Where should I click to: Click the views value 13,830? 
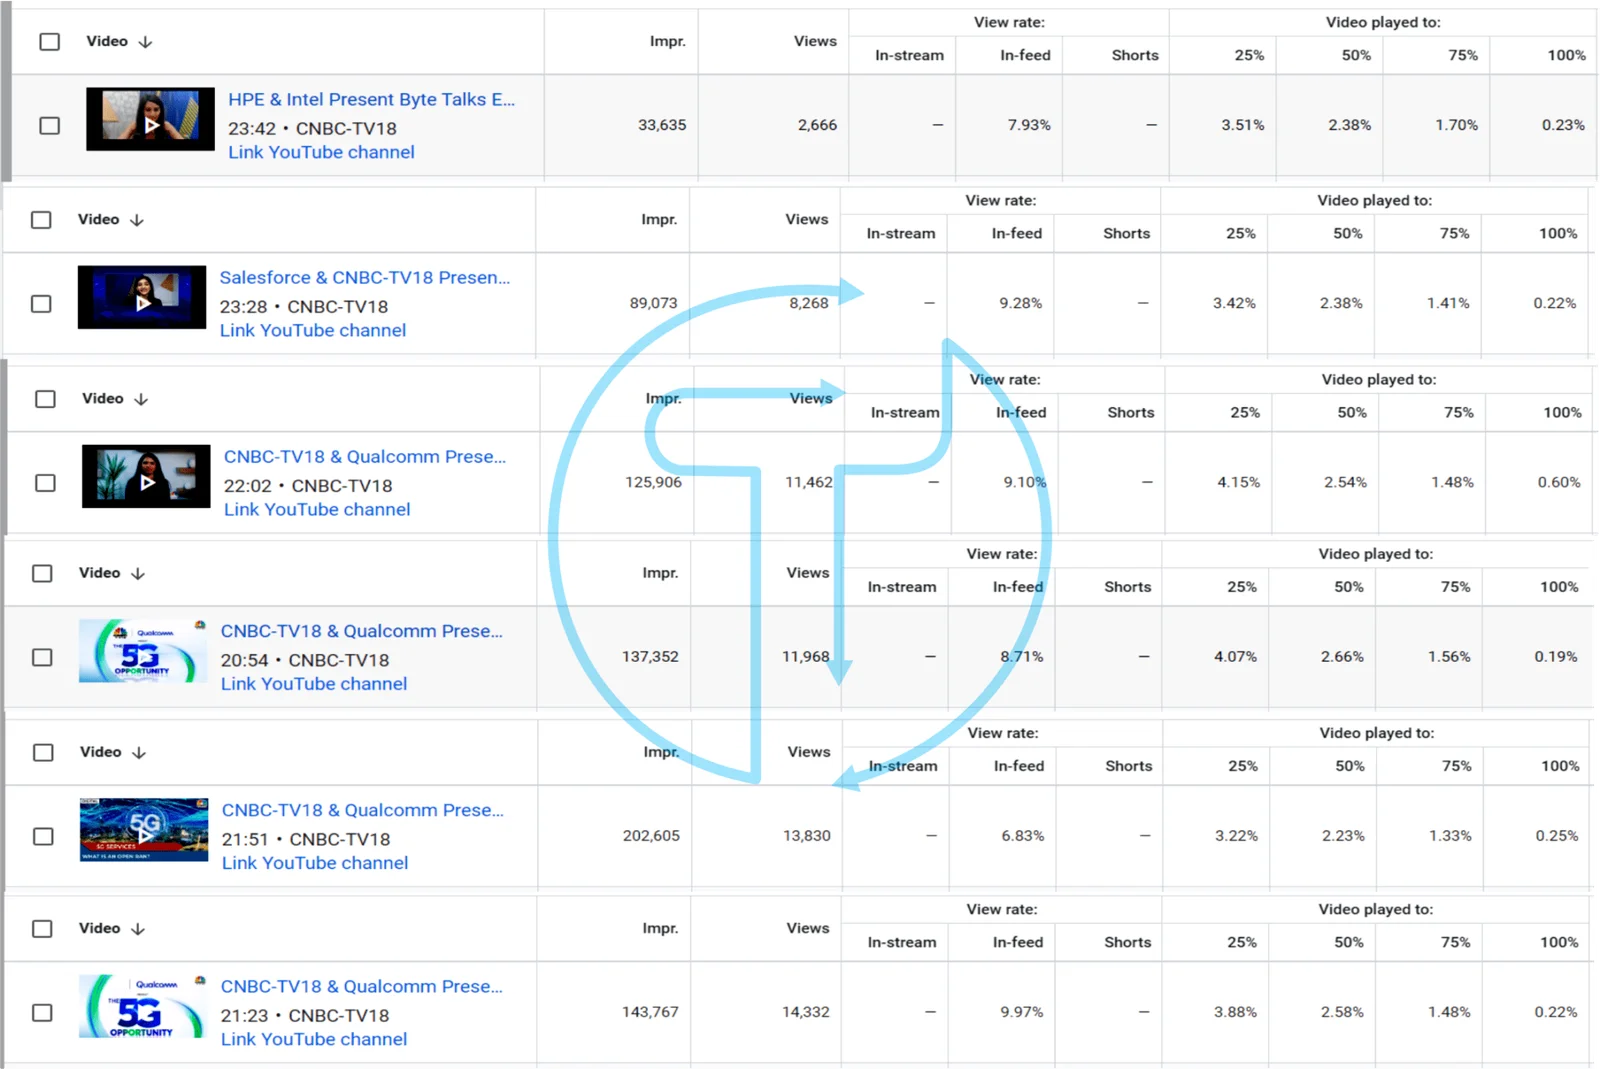[807, 836]
